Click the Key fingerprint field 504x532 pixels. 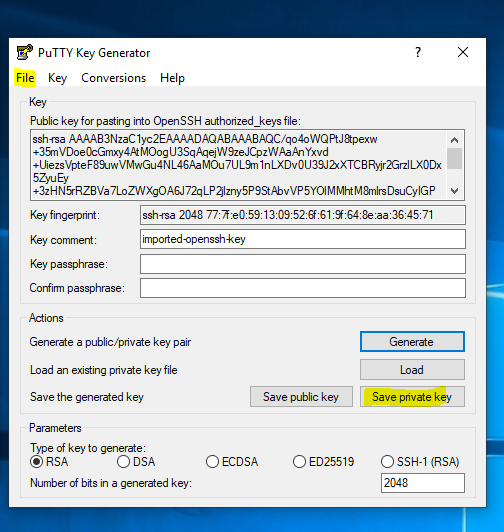(x=302, y=215)
